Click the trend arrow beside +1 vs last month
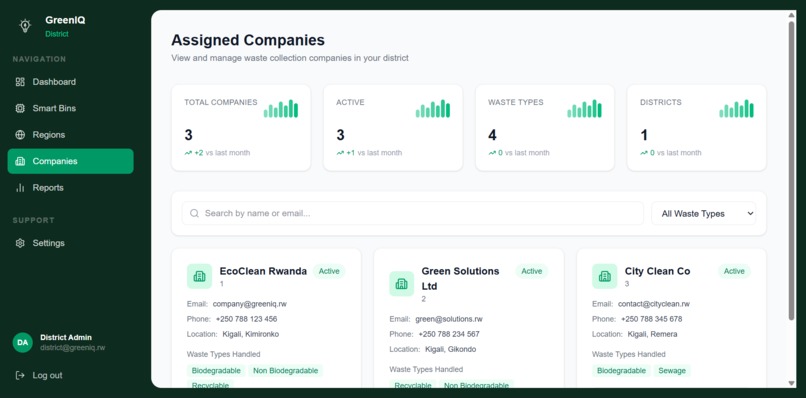806x398 pixels. (340, 153)
